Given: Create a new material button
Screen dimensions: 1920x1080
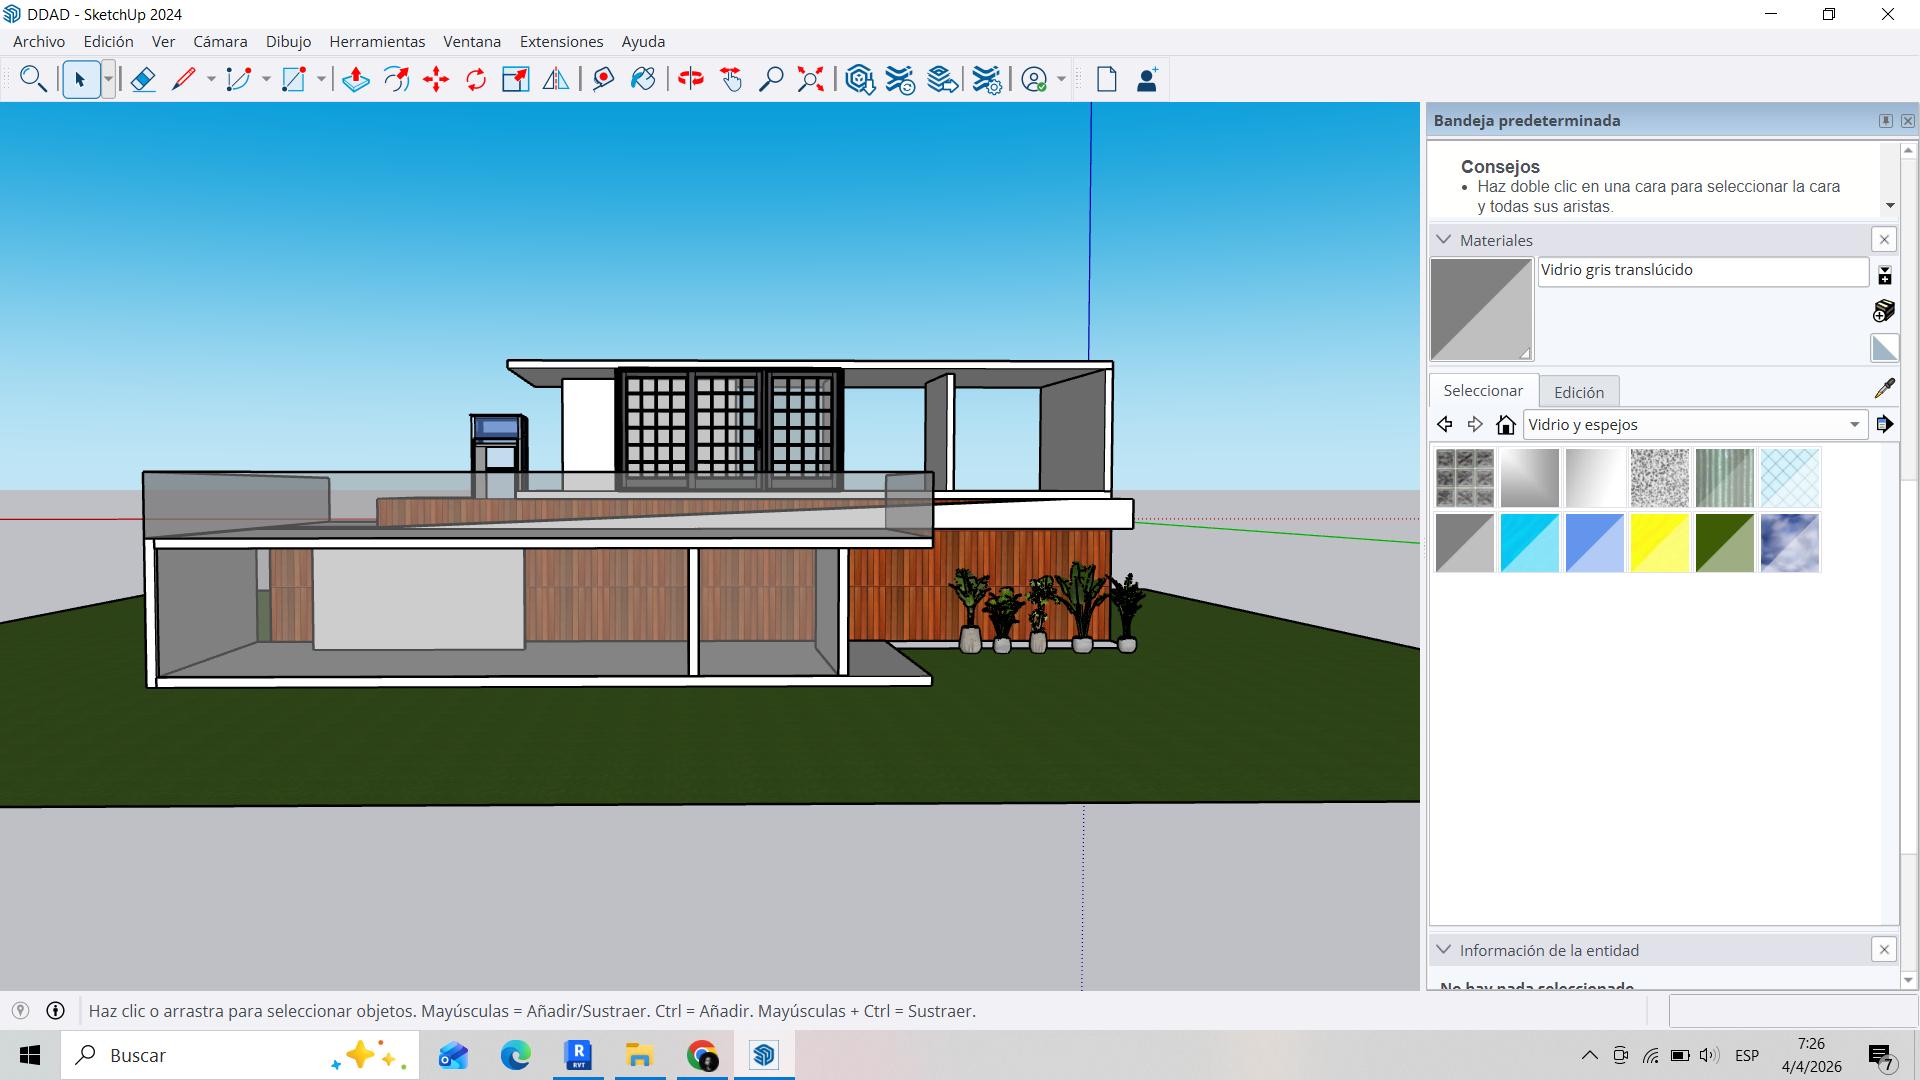Looking at the screenshot, I should point(1884,311).
